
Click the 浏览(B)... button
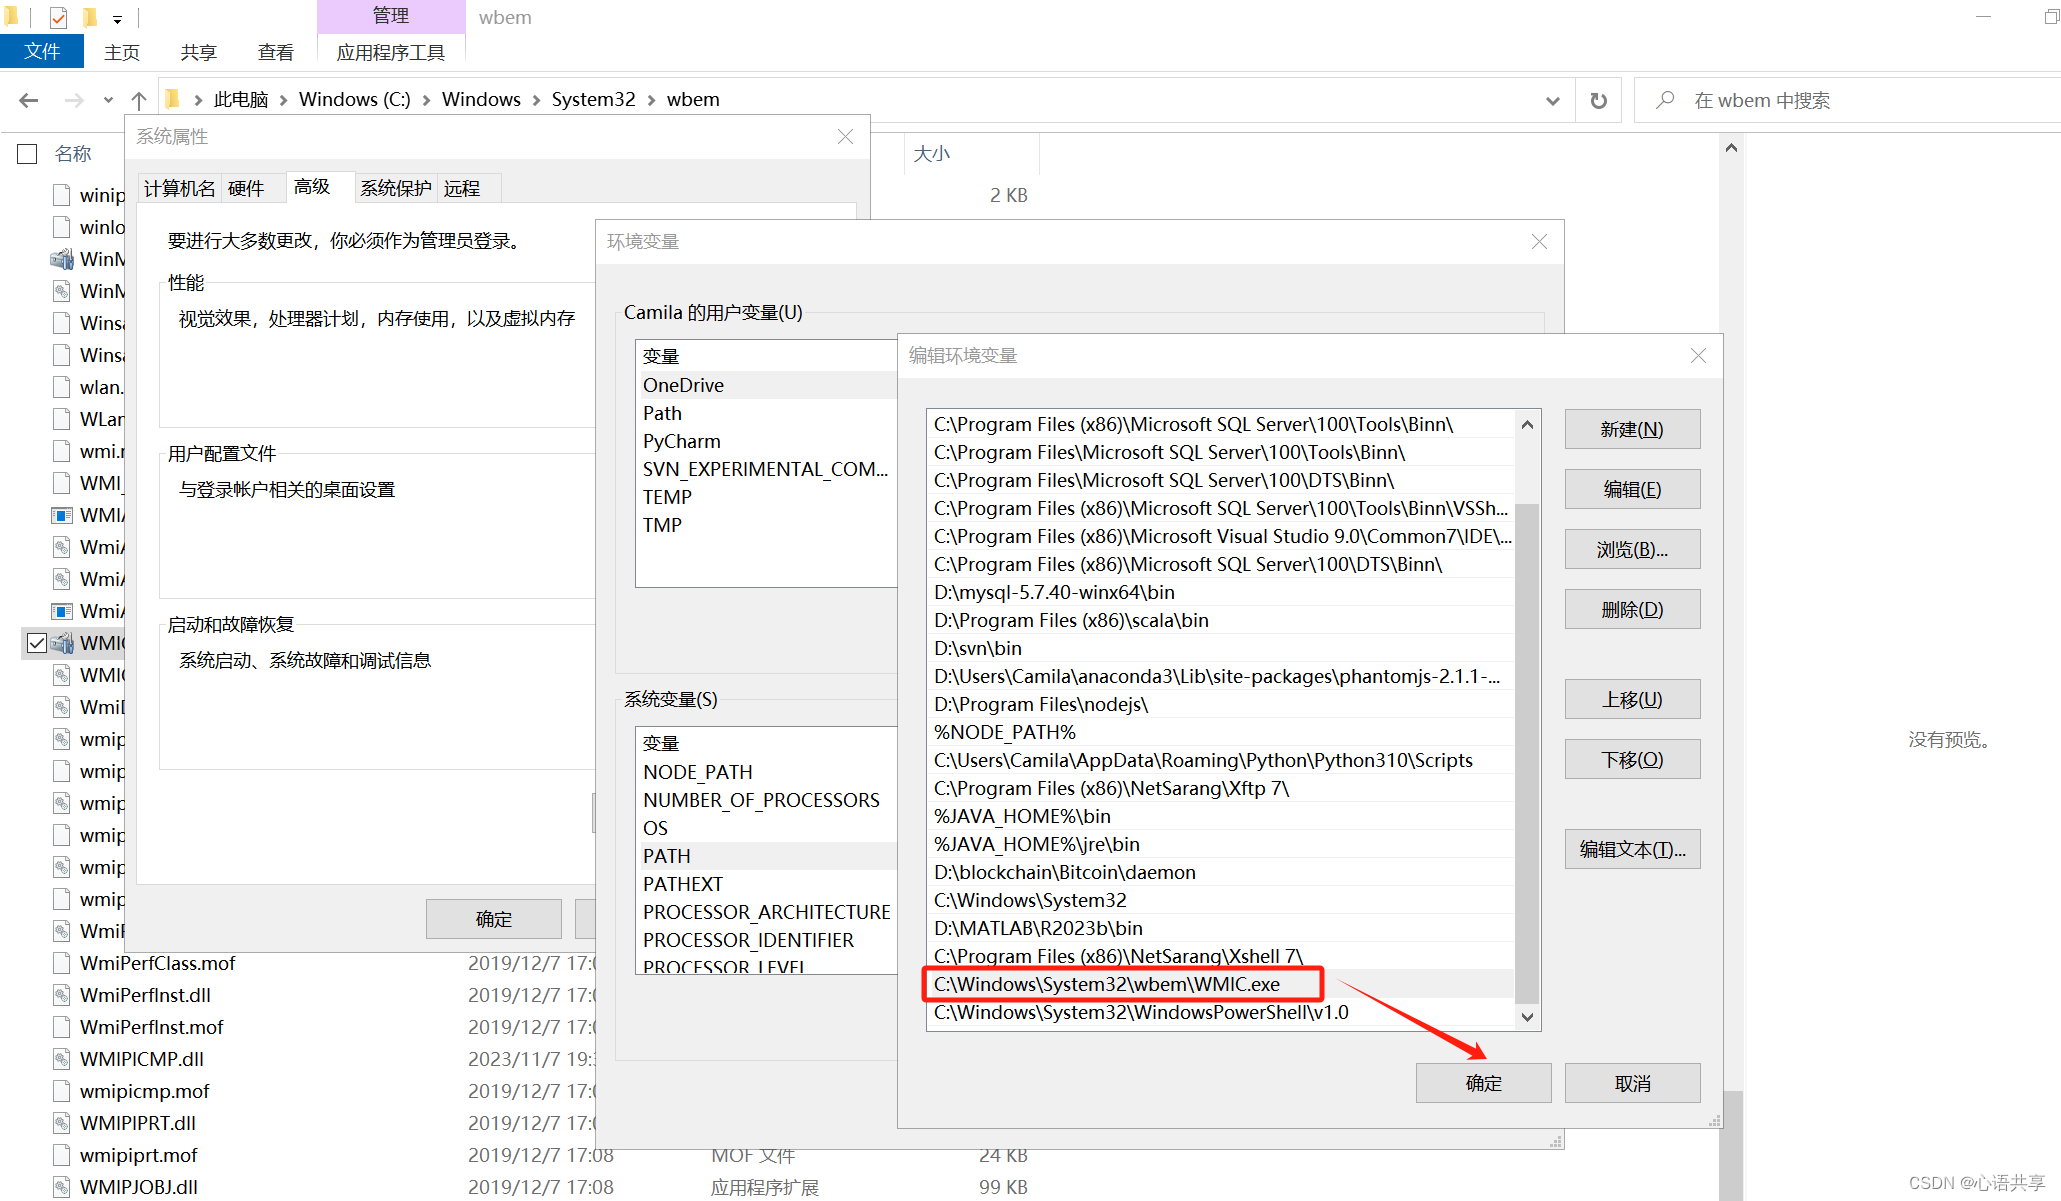(1631, 549)
